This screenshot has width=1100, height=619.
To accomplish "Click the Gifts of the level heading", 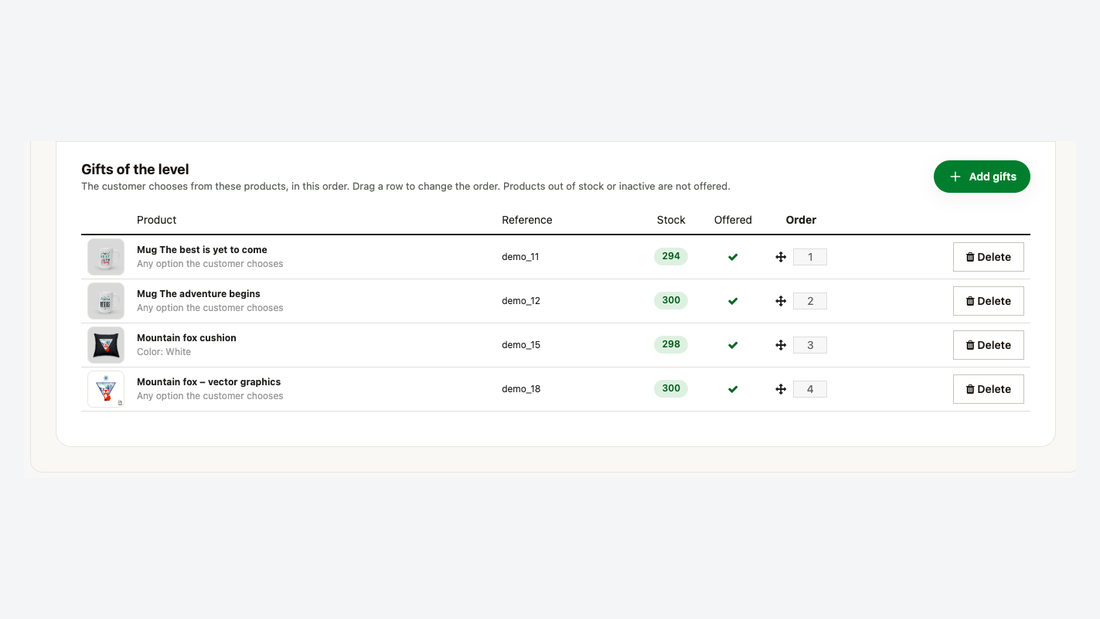I will [x=135, y=169].
